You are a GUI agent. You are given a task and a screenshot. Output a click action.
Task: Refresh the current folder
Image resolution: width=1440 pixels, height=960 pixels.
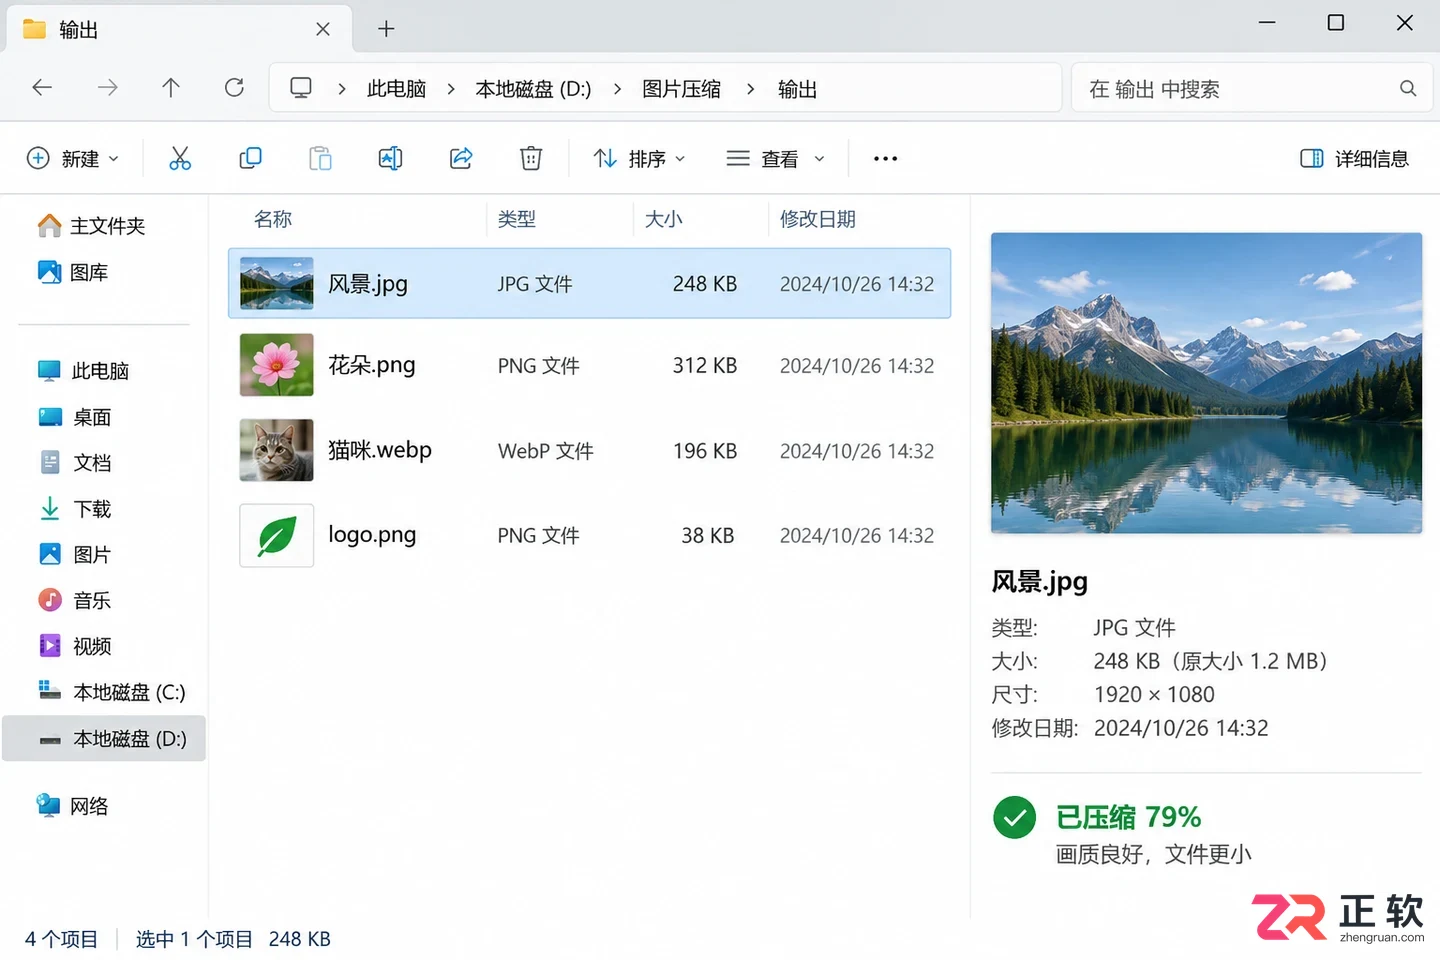pyautogui.click(x=234, y=88)
